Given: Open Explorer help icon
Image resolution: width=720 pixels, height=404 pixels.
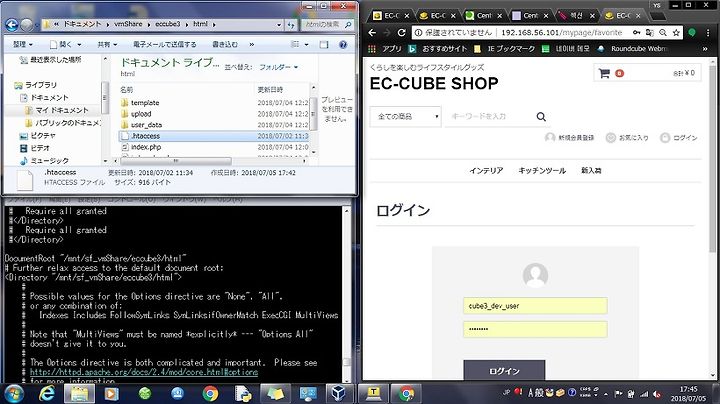Looking at the screenshot, I should [343, 45].
